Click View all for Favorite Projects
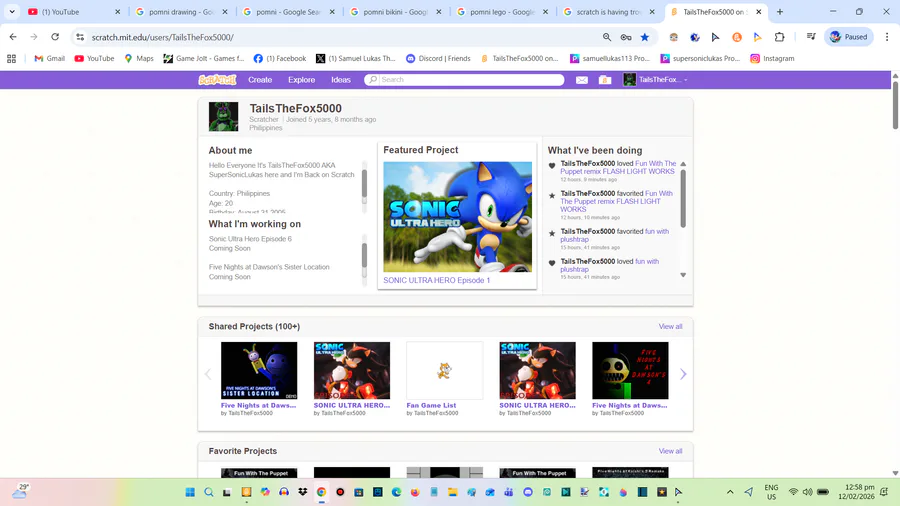This screenshot has width=900, height=506. (670, 451)
